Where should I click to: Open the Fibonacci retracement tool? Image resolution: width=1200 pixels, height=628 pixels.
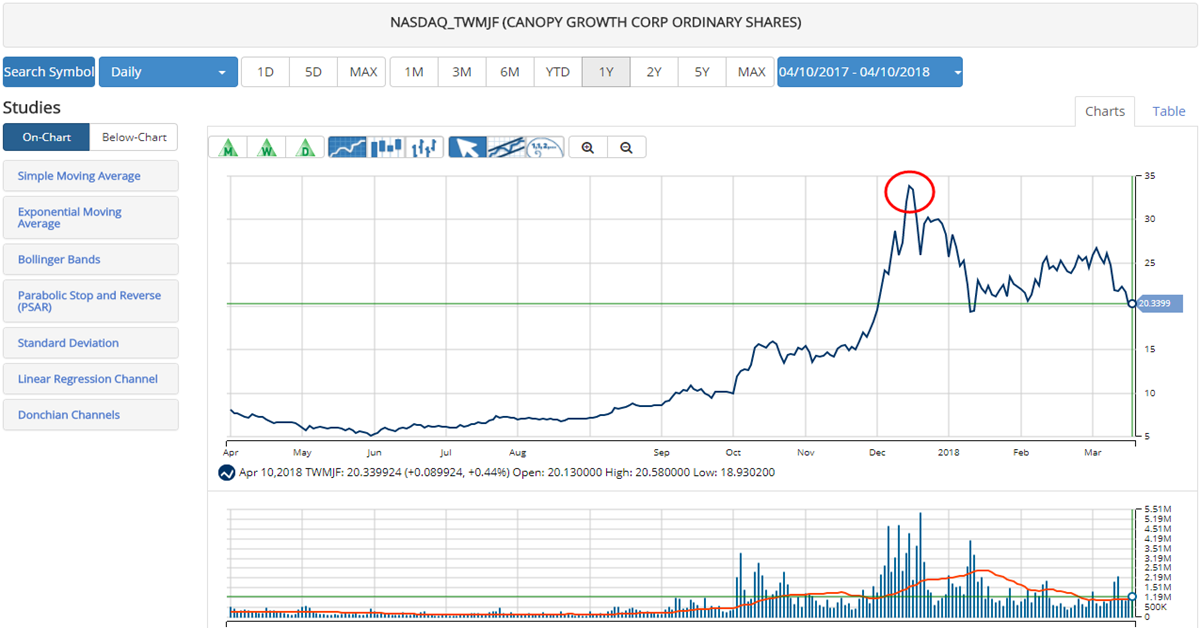point(543,147)
